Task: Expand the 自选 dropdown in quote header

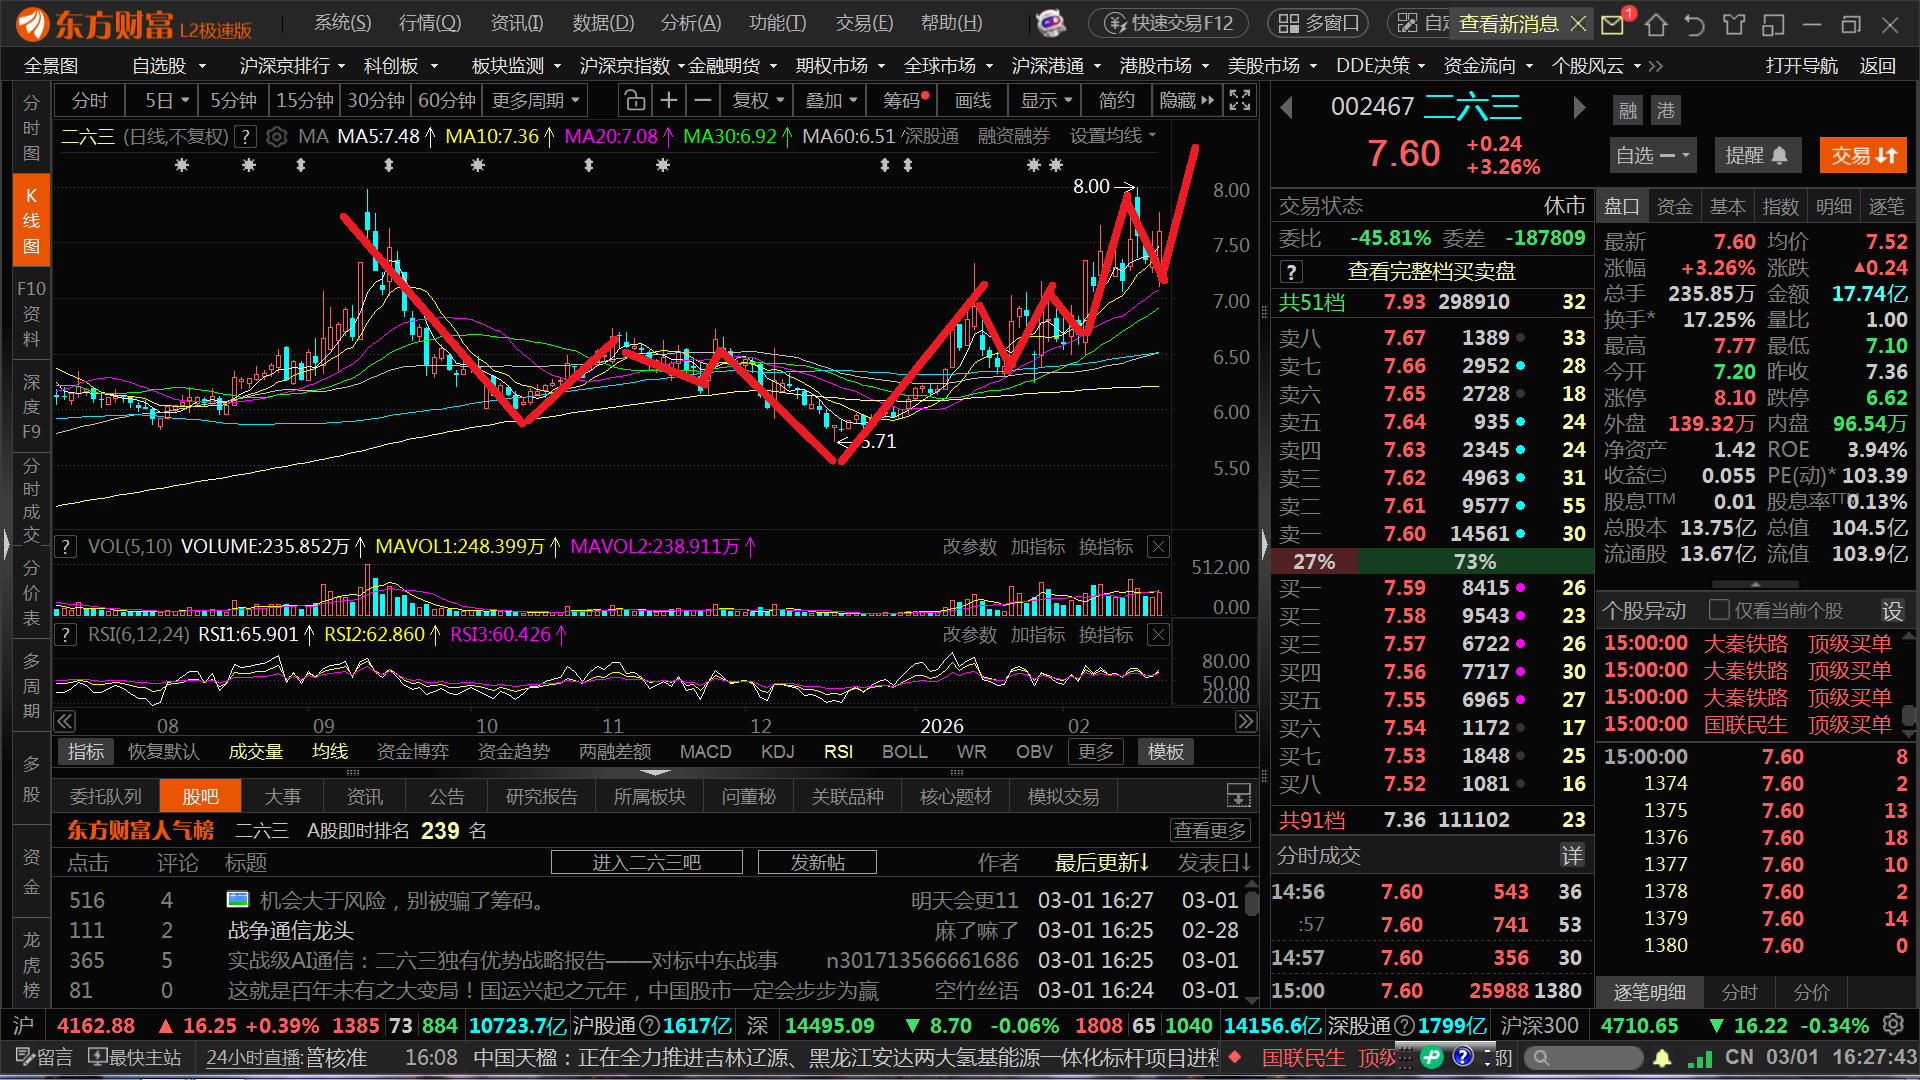Action: pos(1652,155)
